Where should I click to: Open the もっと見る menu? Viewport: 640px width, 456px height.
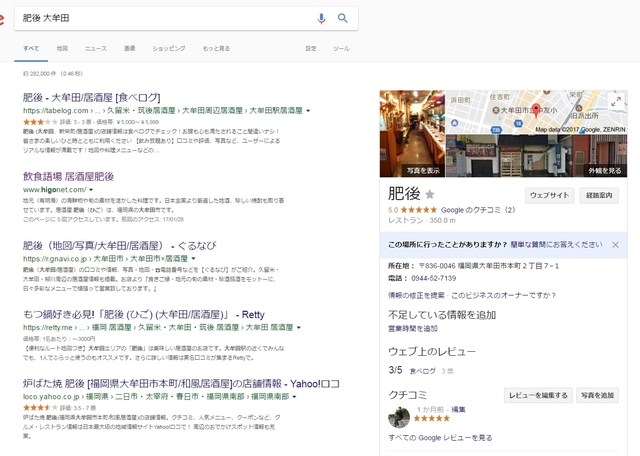[x=216, y=48]
